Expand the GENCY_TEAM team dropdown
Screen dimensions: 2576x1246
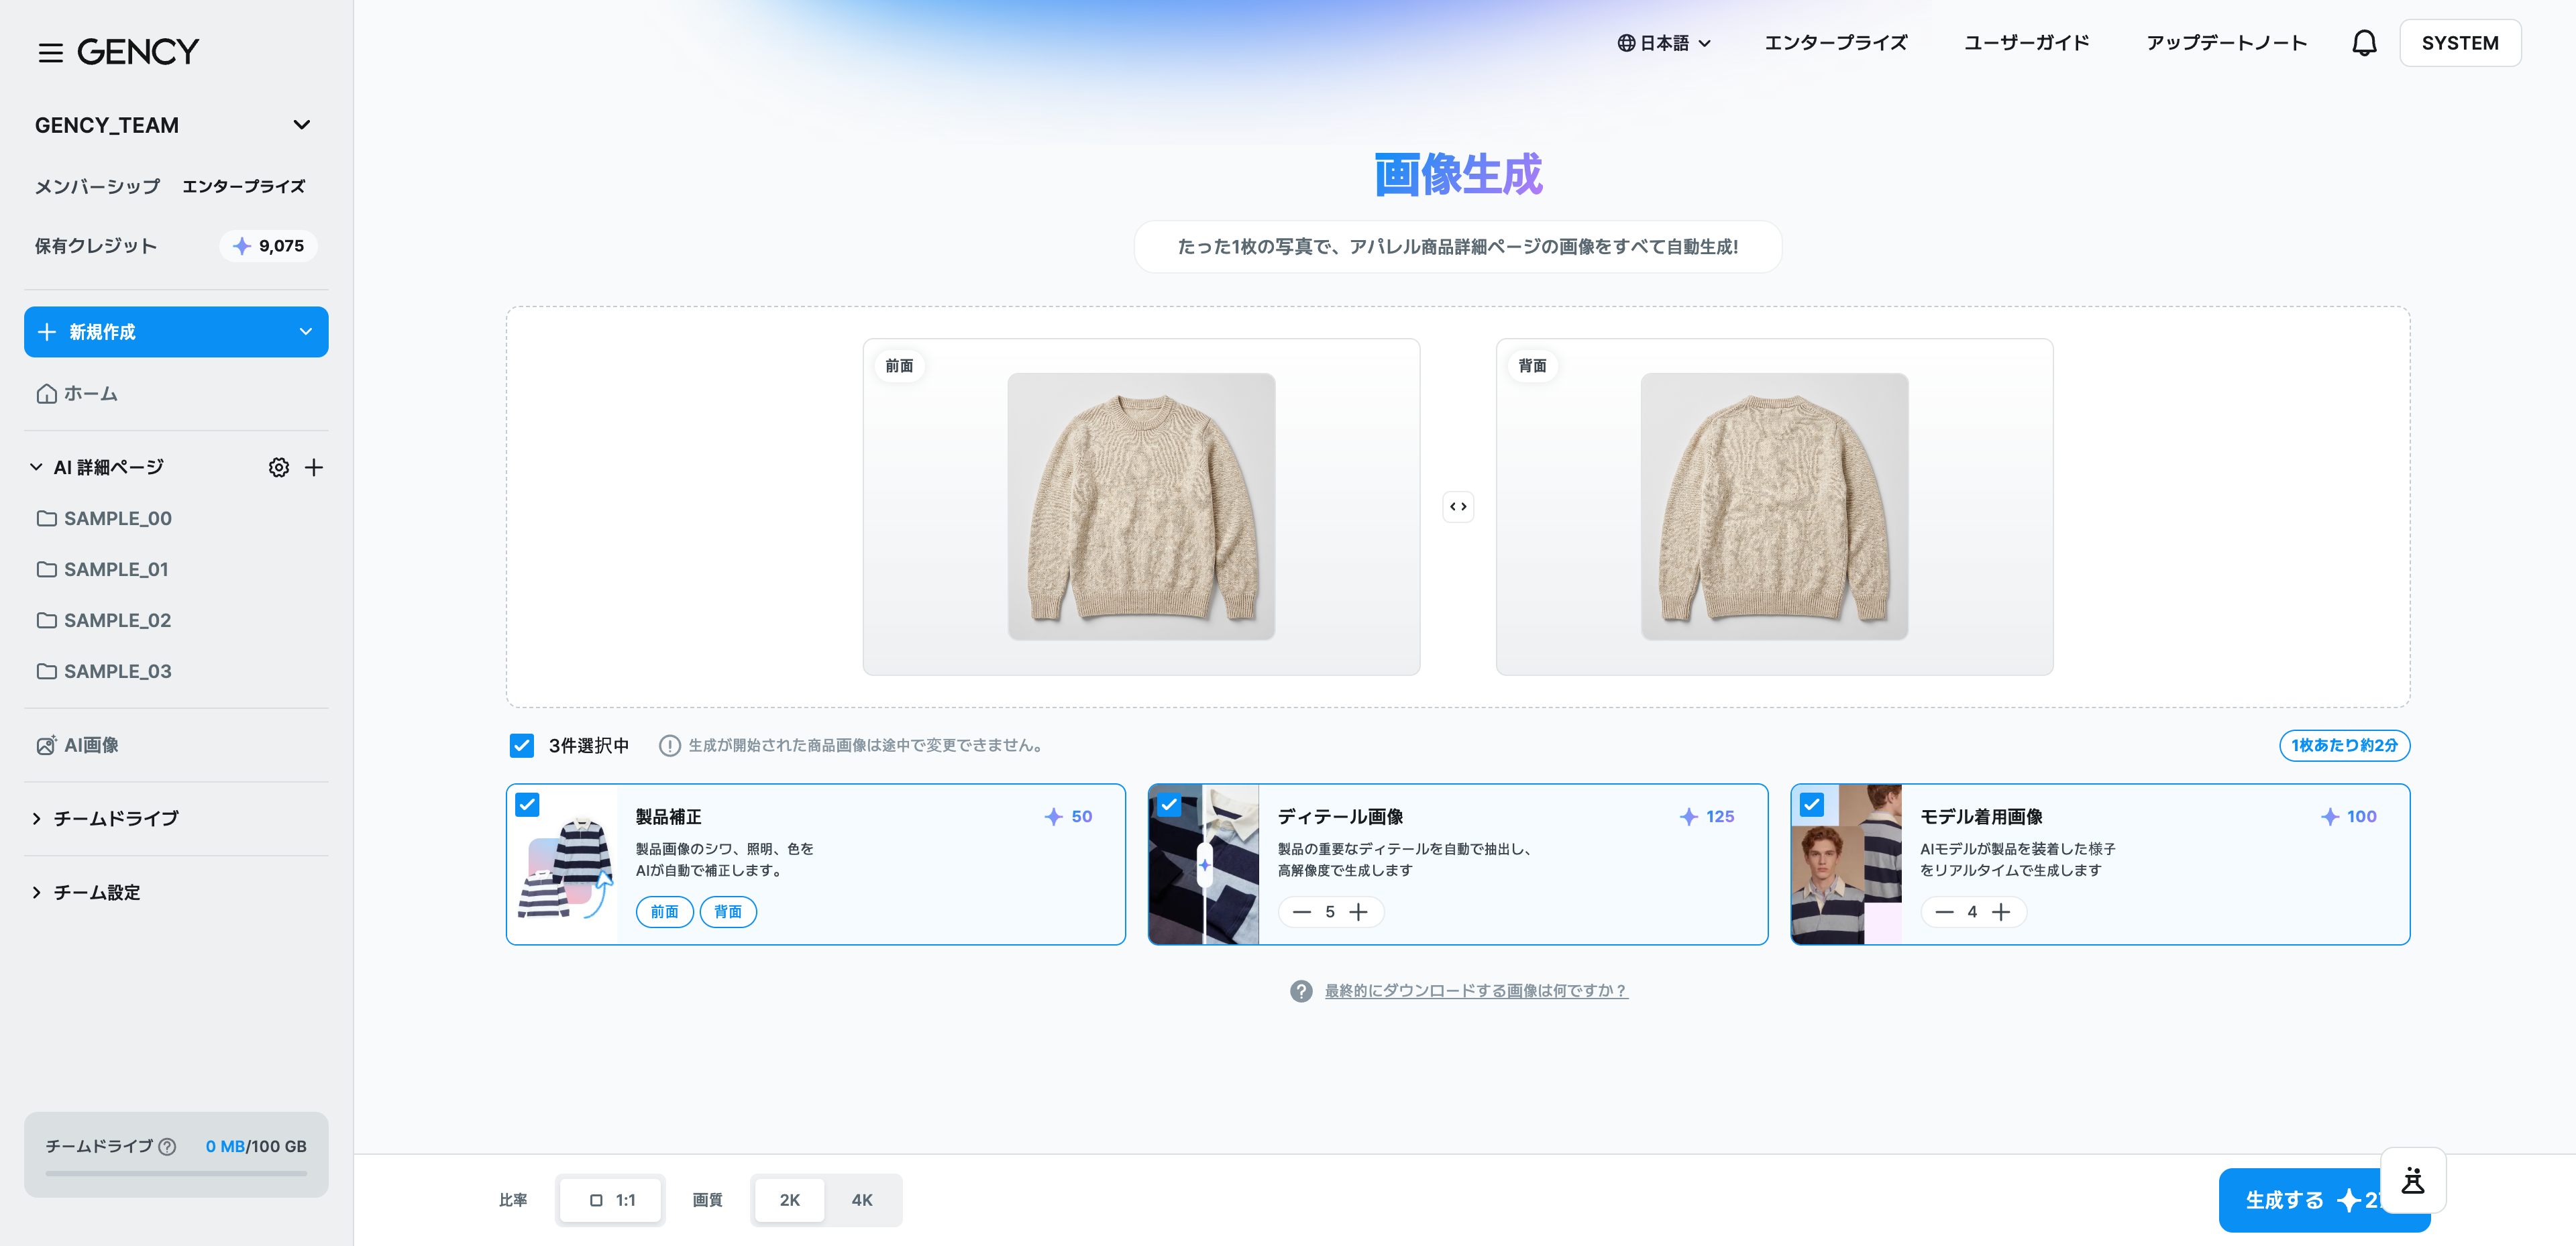[x=301, y=125]
